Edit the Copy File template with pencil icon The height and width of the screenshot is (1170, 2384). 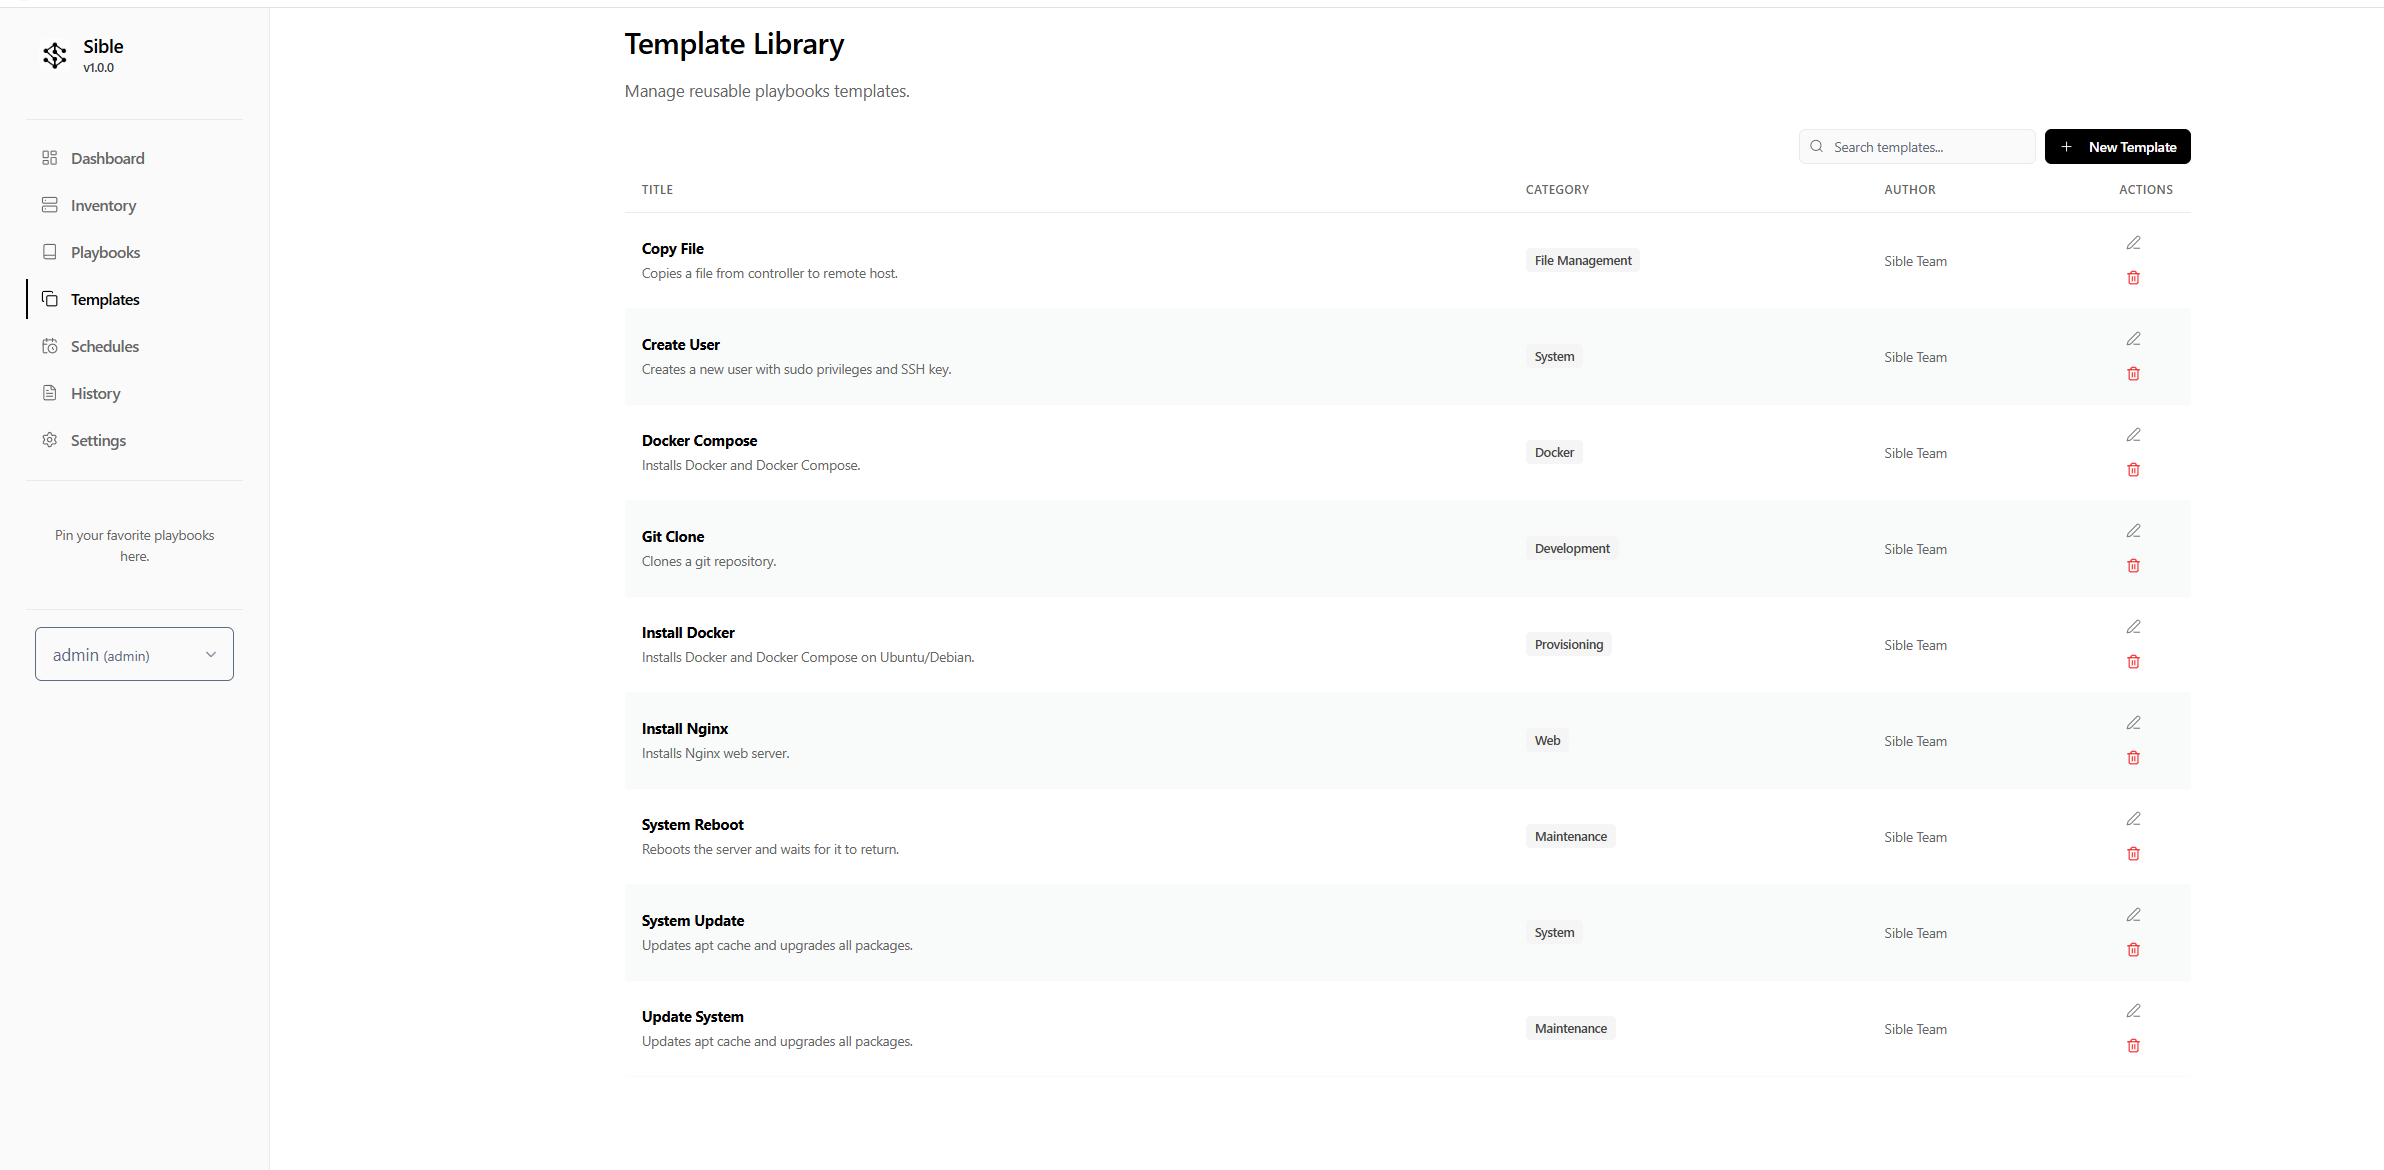(x=2133, y=242)
